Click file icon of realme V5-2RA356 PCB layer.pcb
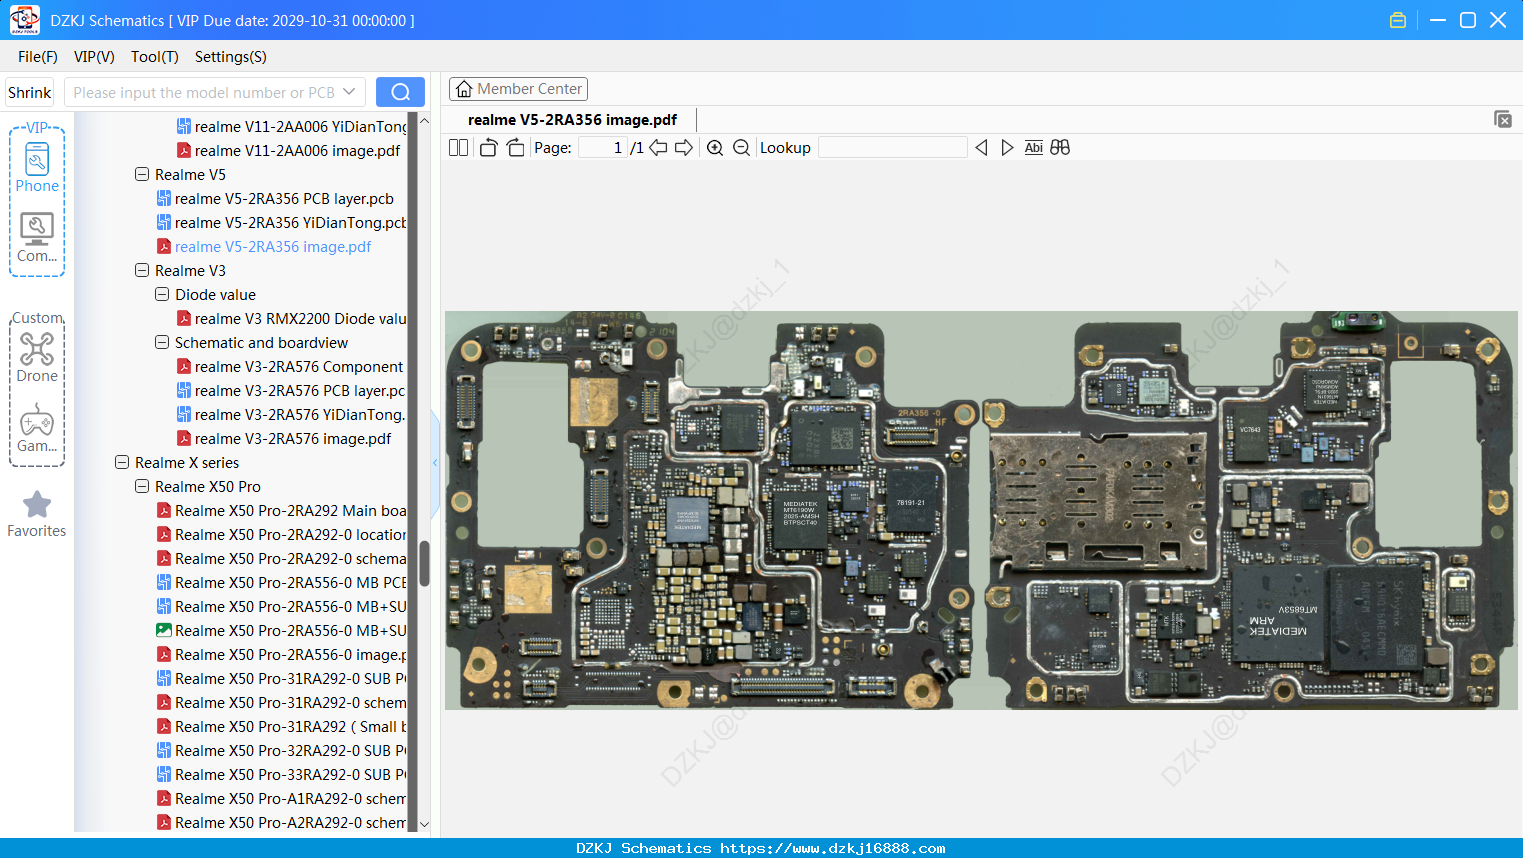Screen dimensions: 1523x858 coord(164,199)
